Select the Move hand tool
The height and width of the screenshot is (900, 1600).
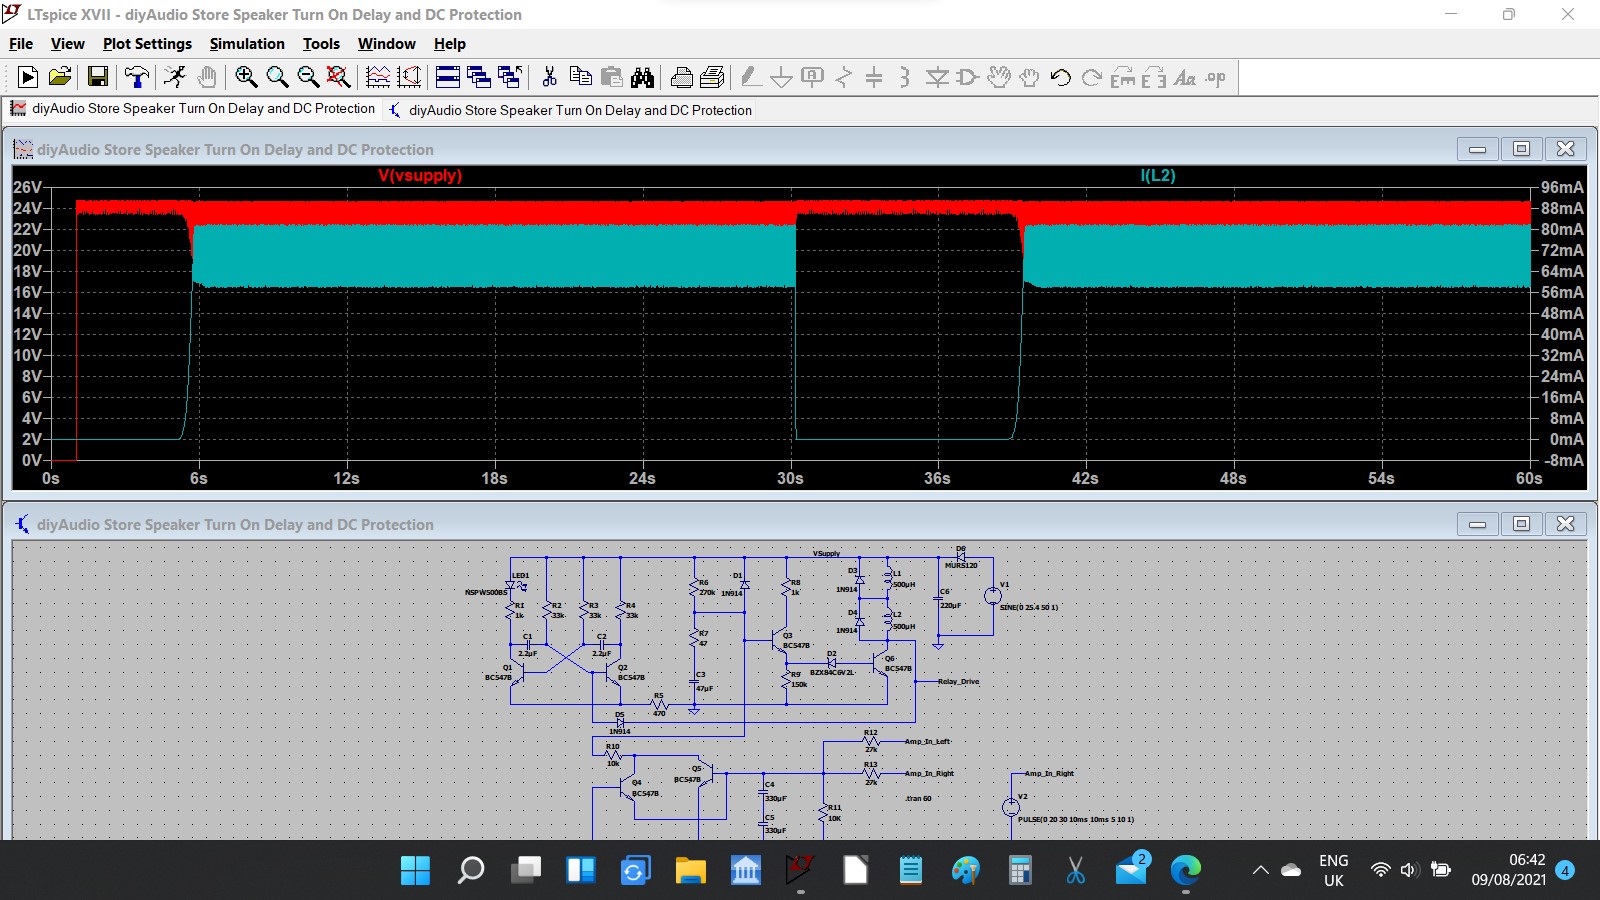pyautogui.click(x=999, y=77)
